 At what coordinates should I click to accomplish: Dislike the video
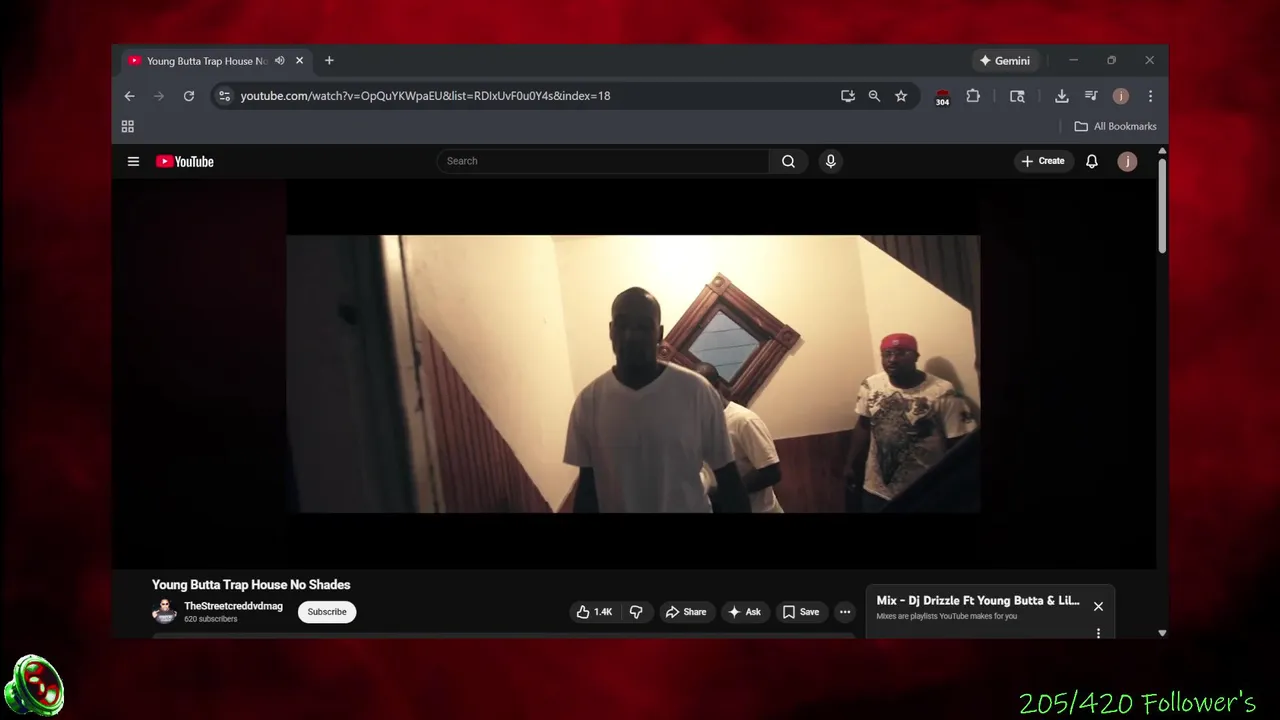tap(636, 612)
